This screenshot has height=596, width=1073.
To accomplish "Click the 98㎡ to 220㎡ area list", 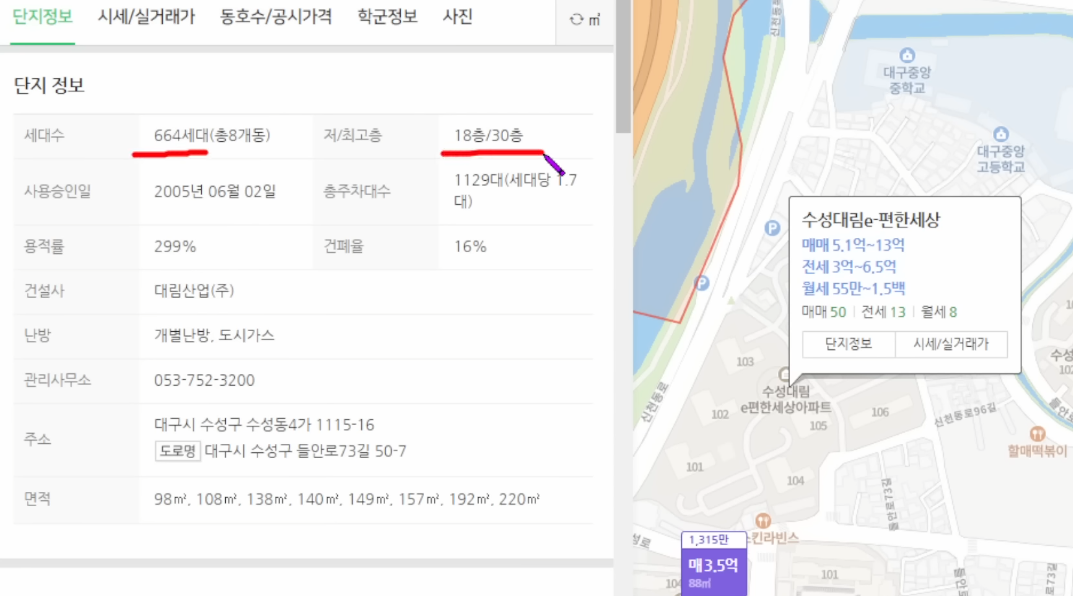I will 347,500.
